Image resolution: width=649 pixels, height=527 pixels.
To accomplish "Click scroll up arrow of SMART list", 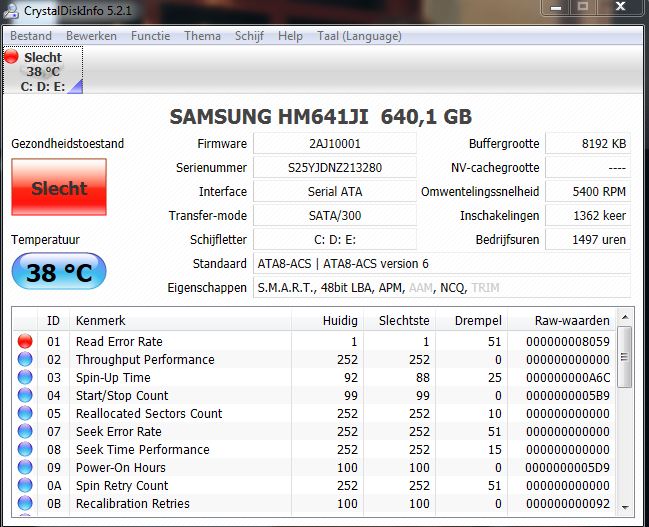I will click(x=625, y=317).
